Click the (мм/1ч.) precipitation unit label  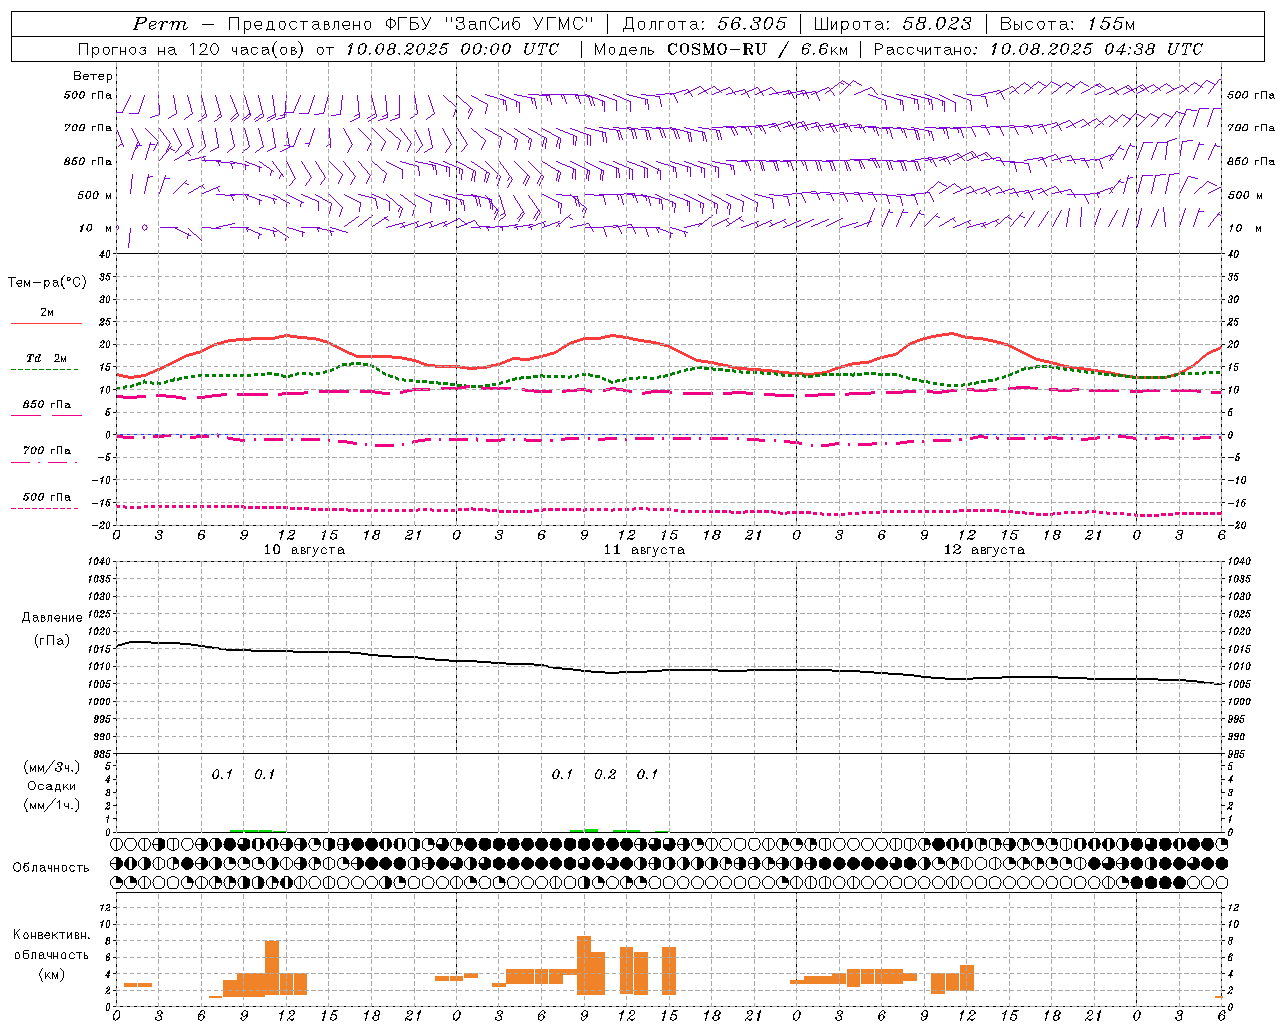(x=52, y=805)
